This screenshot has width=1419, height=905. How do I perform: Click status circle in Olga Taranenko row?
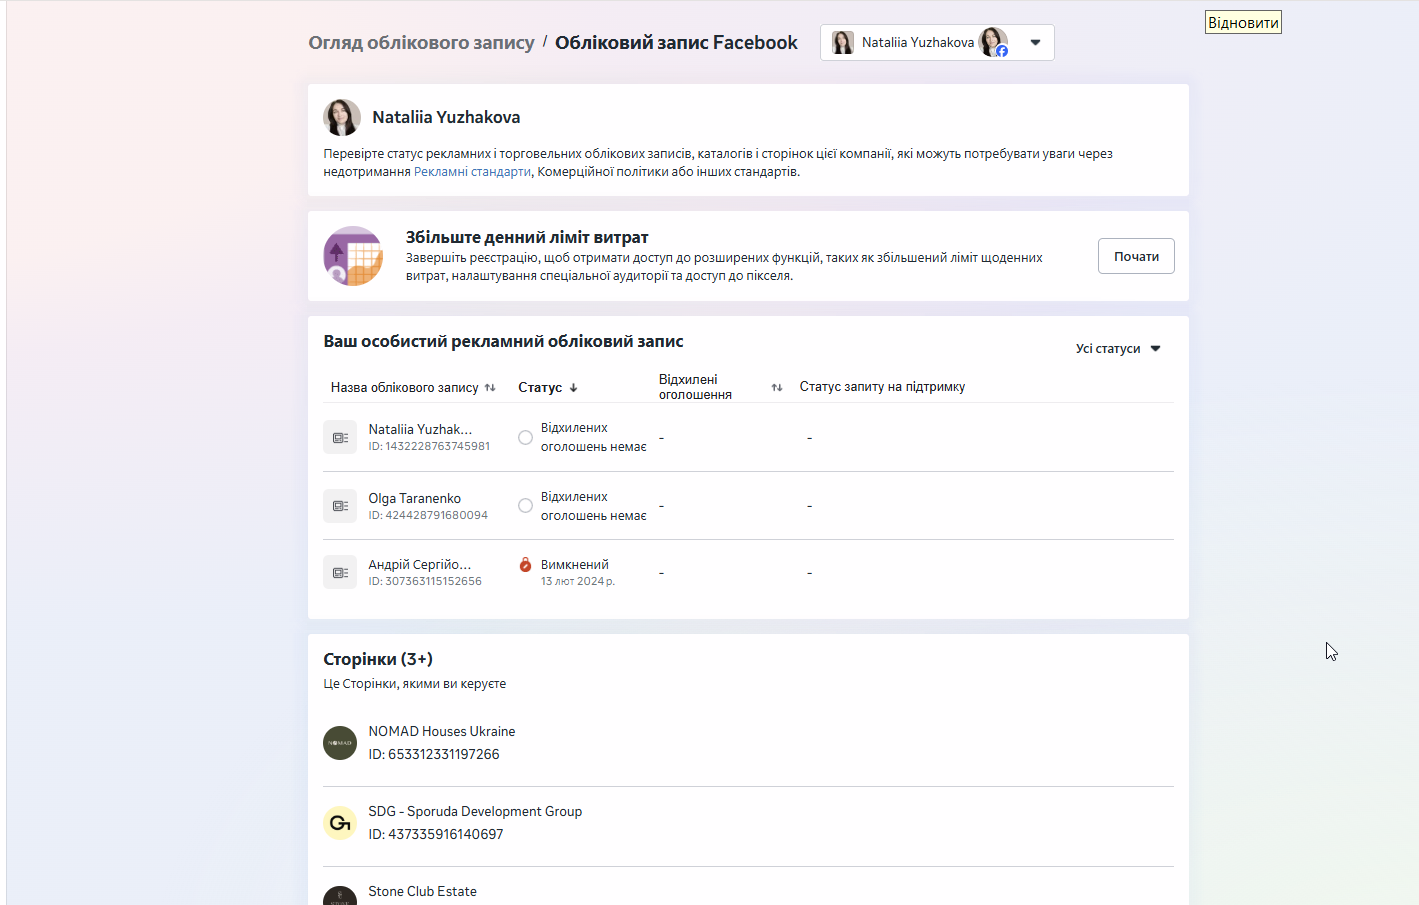tap(525, 506)
